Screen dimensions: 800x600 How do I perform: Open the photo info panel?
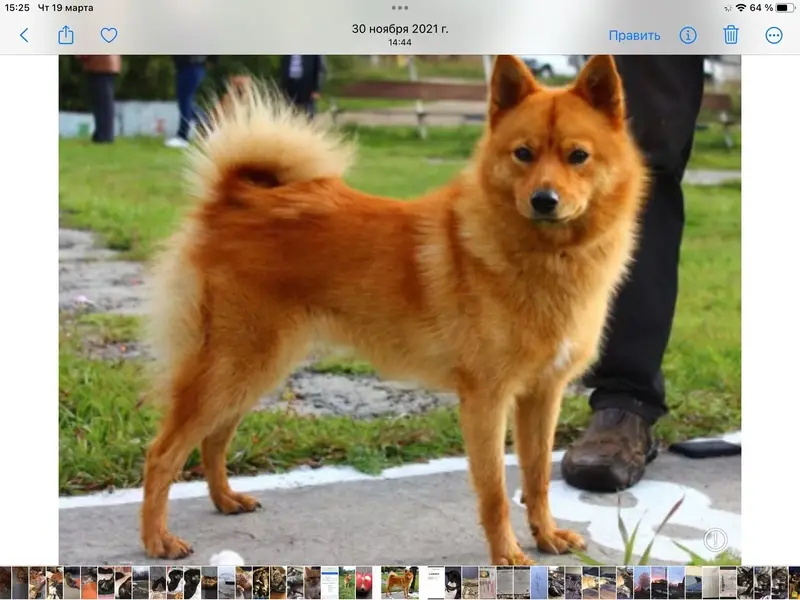tap(688, 35)
